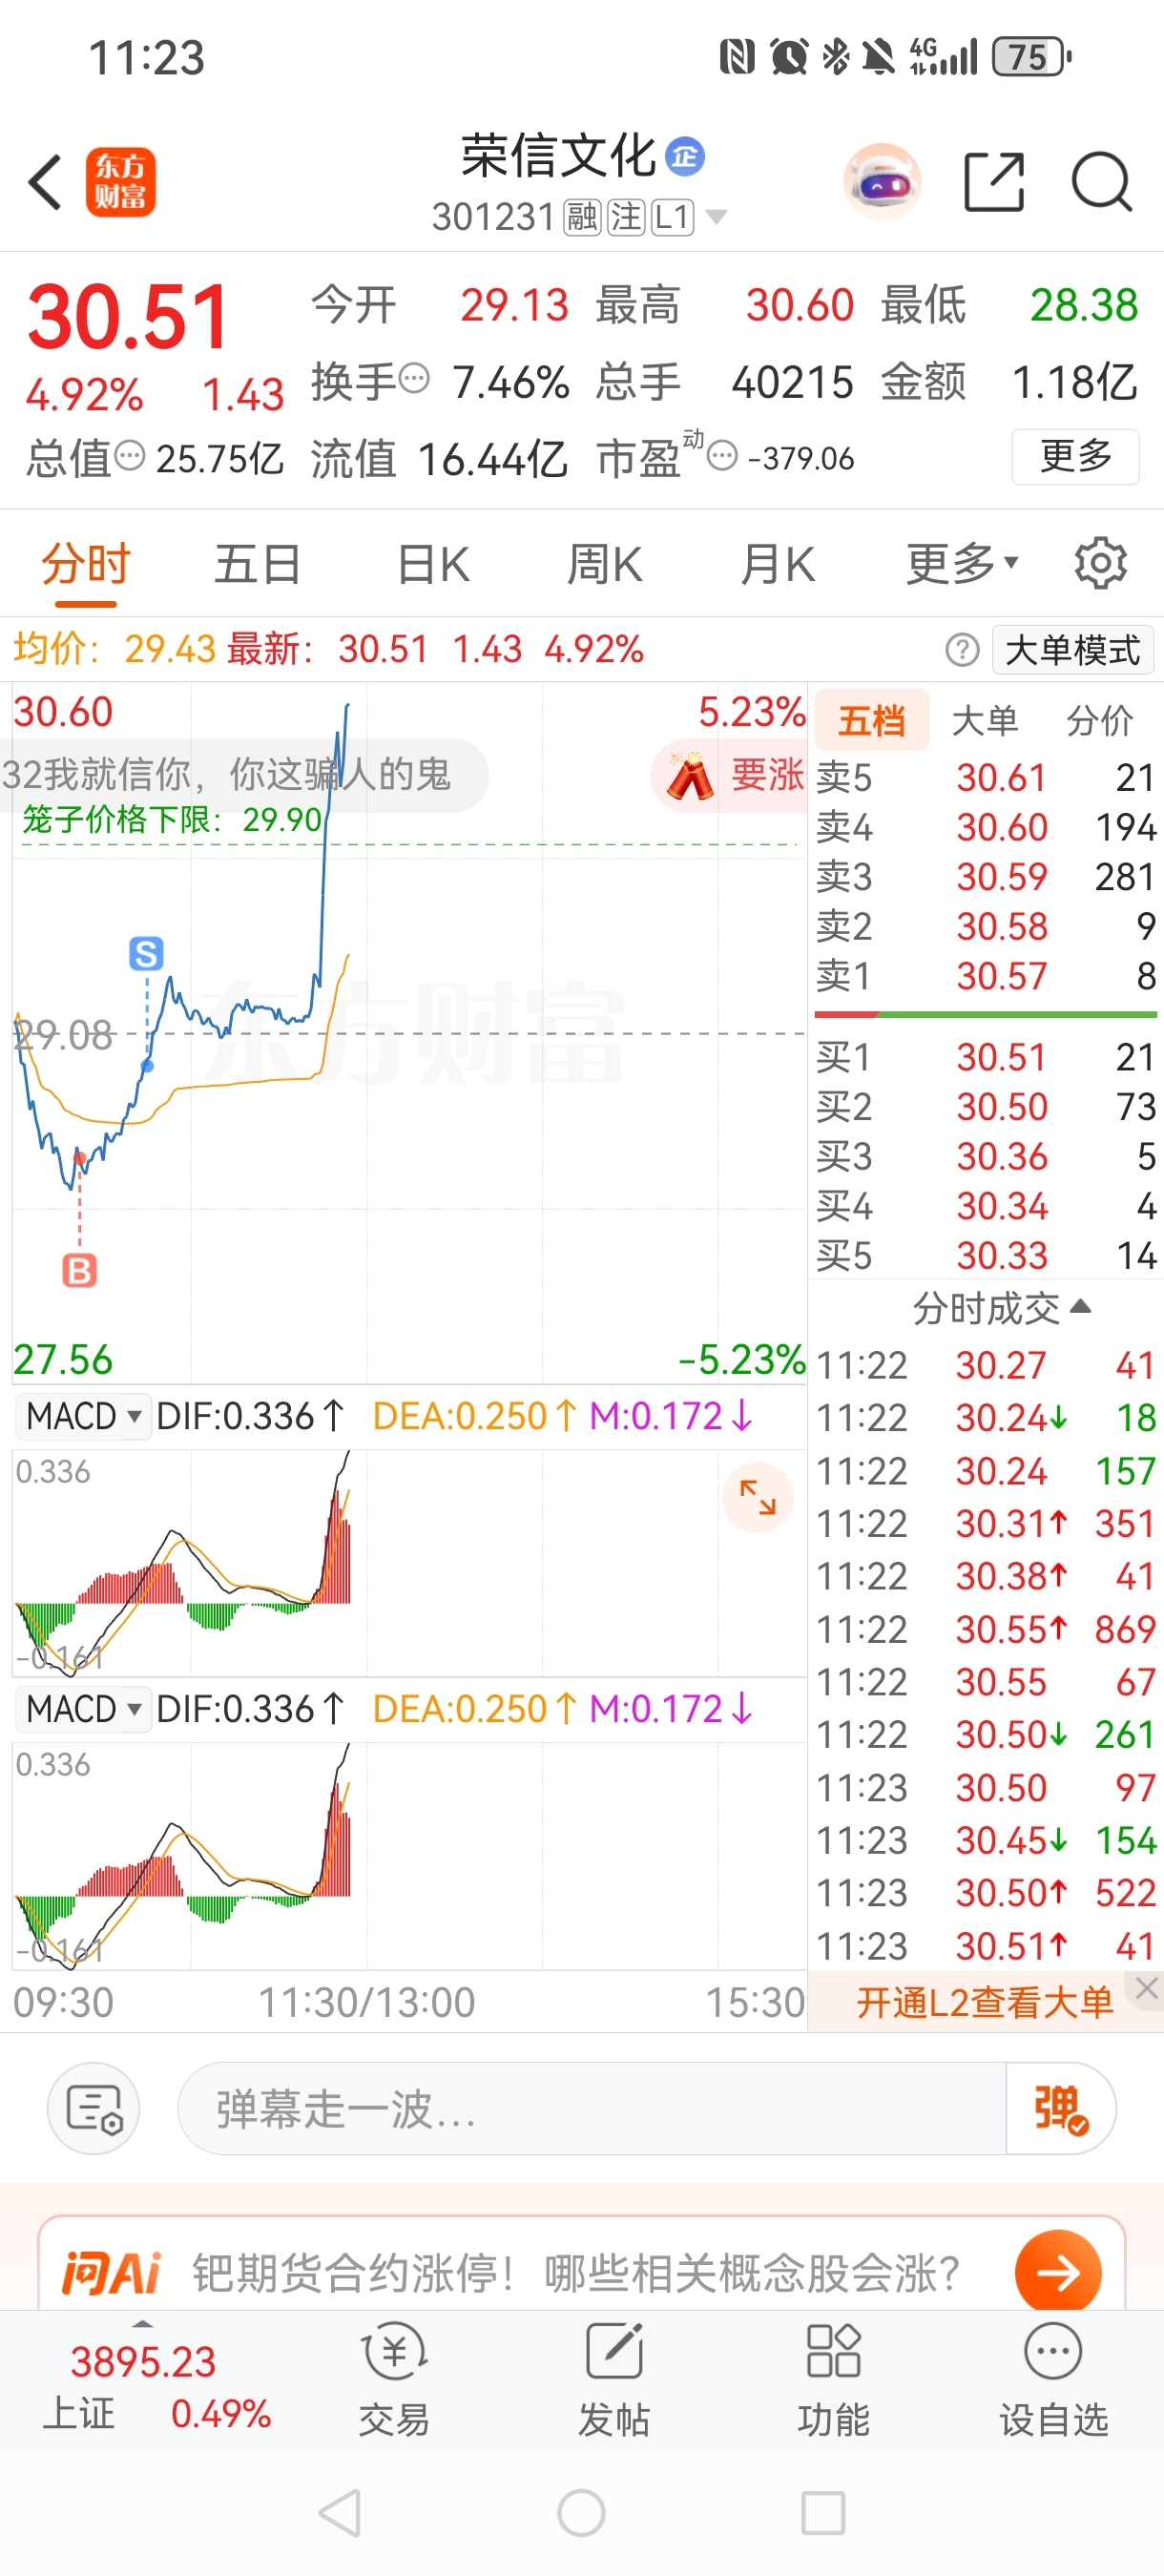
Task: Tap the 卖3 30.59 order row
Action: pyautogui.click(x=985, y=877)
